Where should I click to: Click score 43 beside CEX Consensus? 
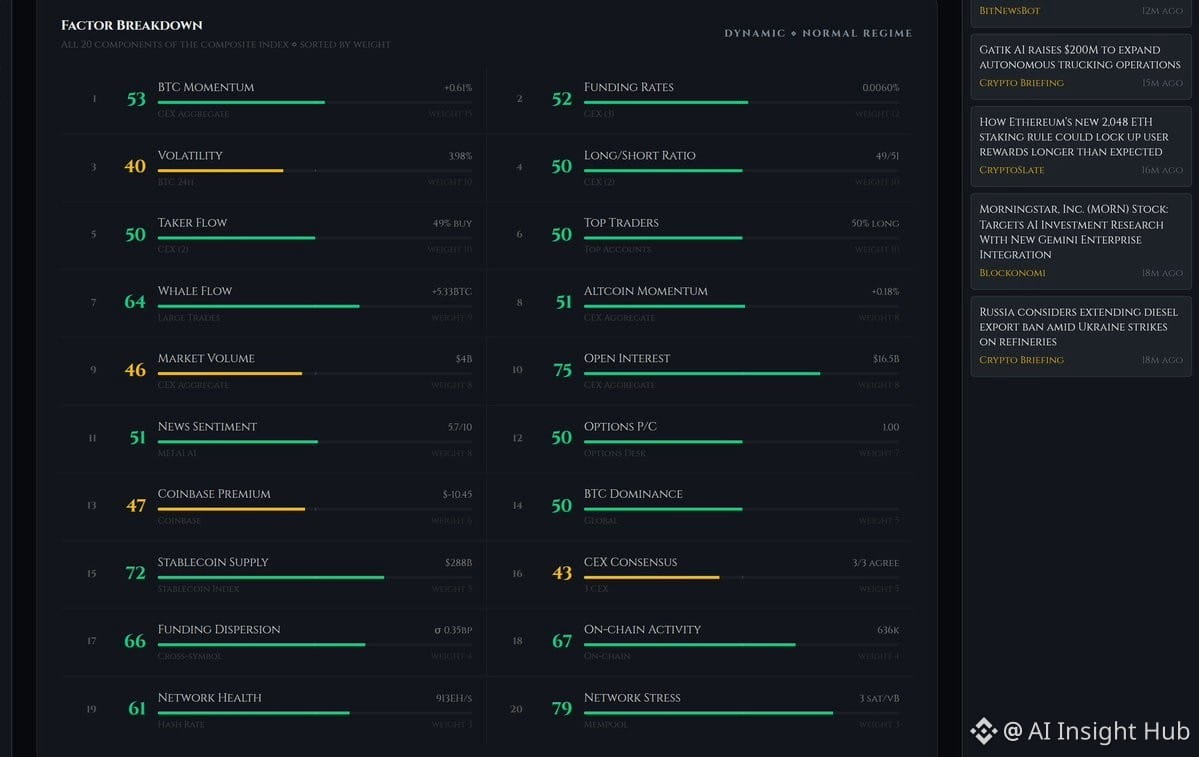point(562,573)
